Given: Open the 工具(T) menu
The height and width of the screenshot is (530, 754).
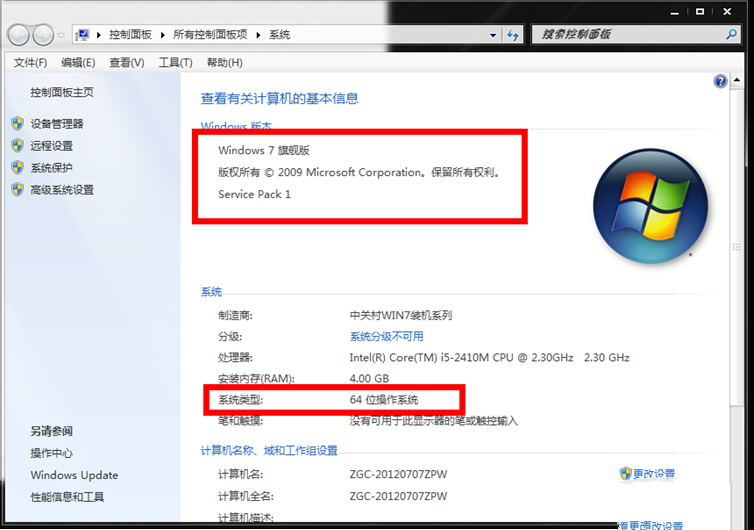Looking at the screenshot, I should click(x=175, y=62).
